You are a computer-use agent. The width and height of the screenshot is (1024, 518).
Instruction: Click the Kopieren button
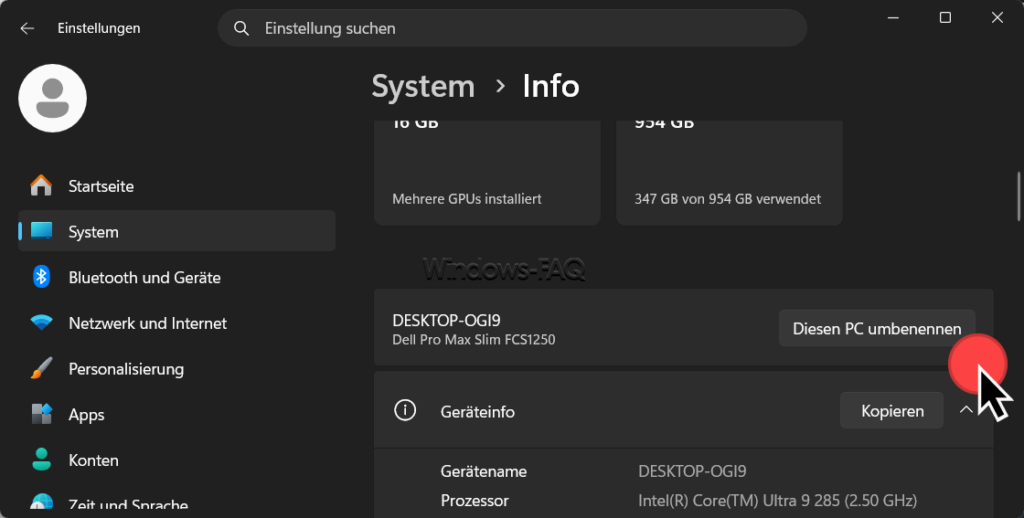(x=892, y=411)
